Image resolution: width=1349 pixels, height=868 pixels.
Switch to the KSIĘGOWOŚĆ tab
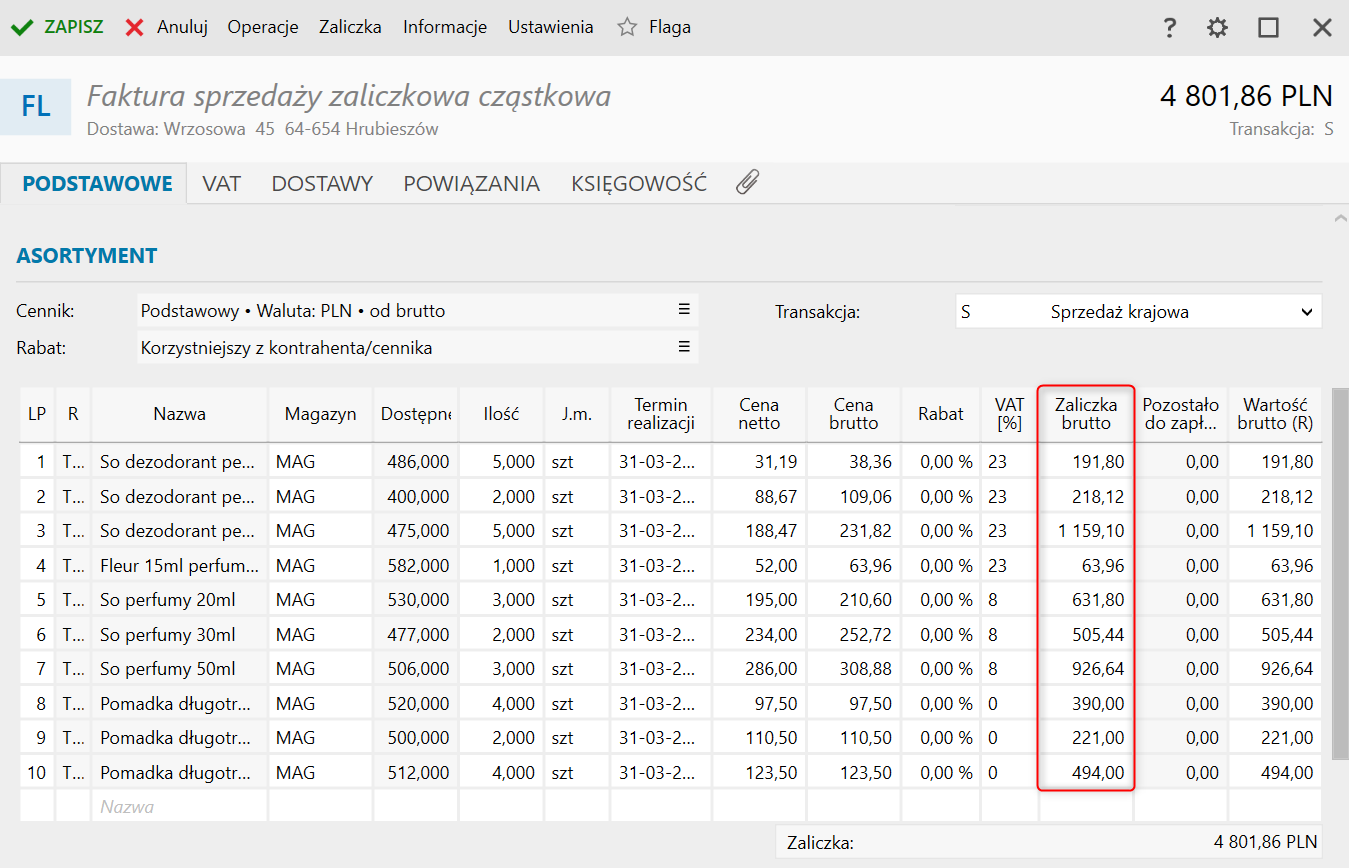tap(638, 184)
